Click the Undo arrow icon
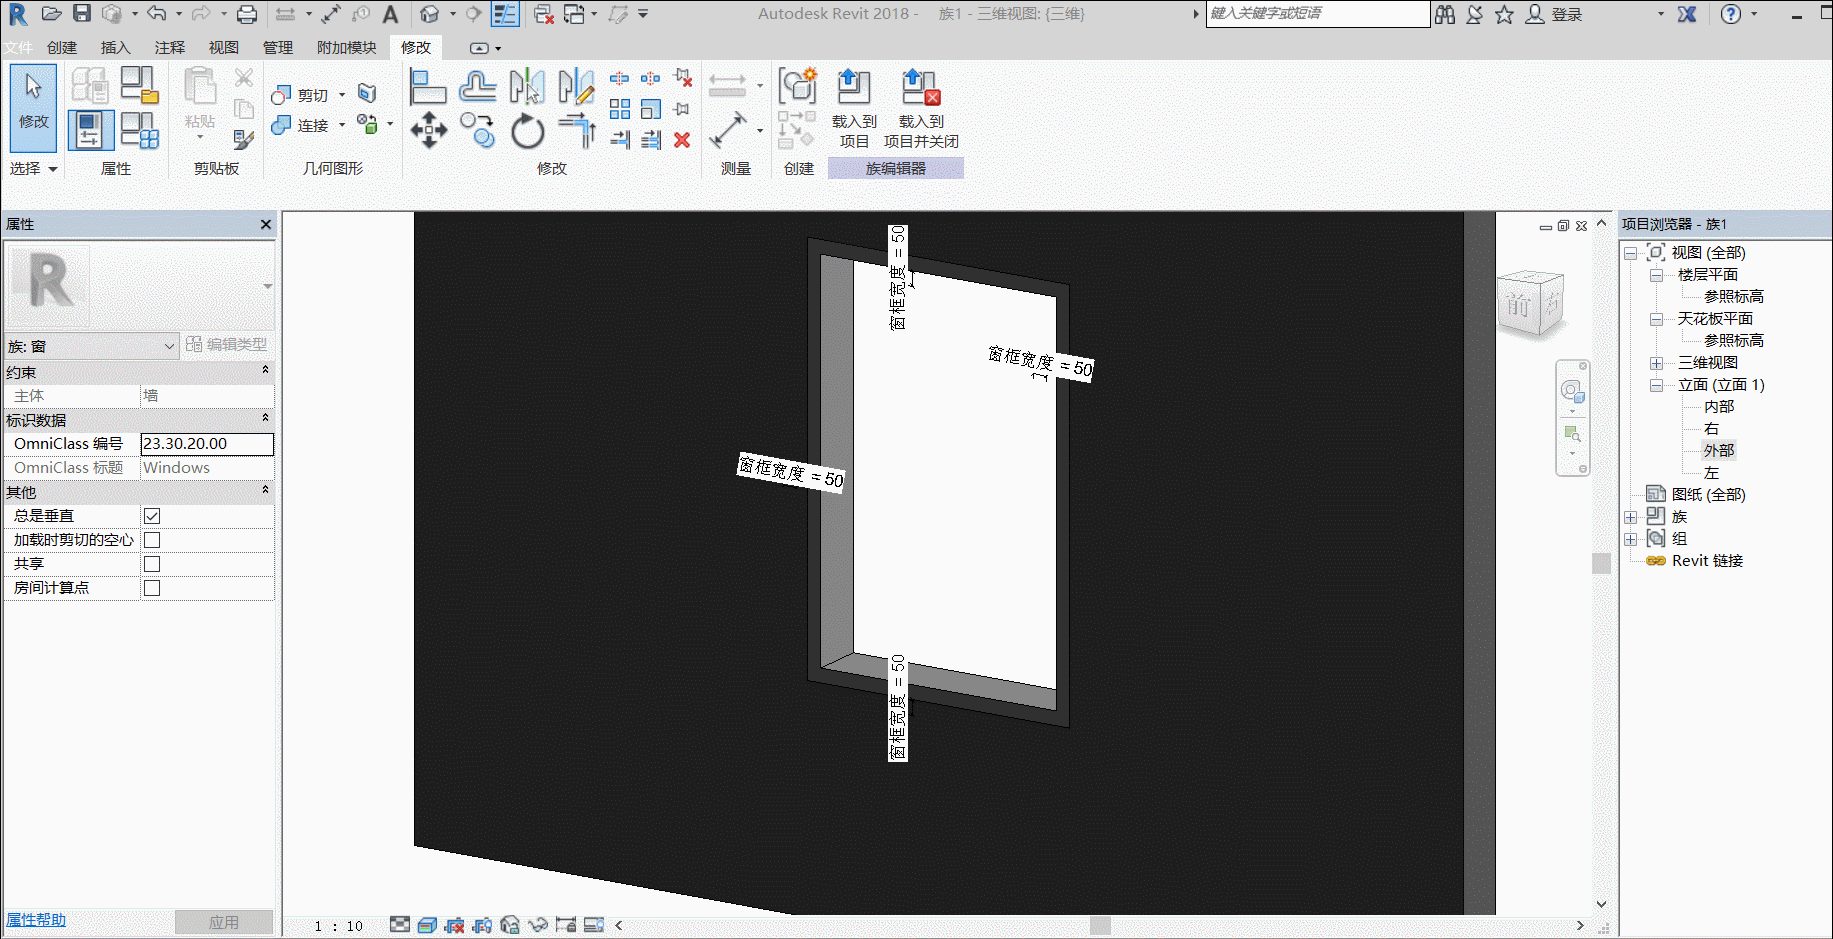This screenshot has height=939, width=1833. tap(157, 14)
